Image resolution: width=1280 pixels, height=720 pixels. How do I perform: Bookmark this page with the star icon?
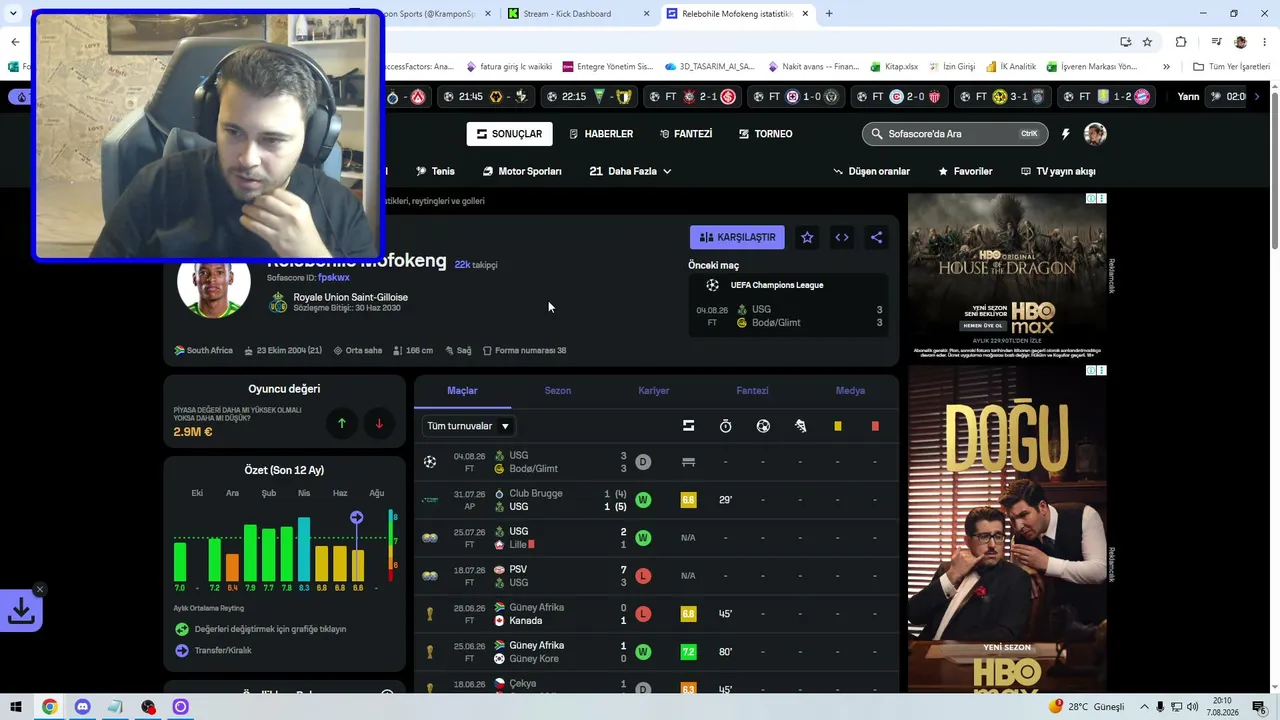(1147, 42)
